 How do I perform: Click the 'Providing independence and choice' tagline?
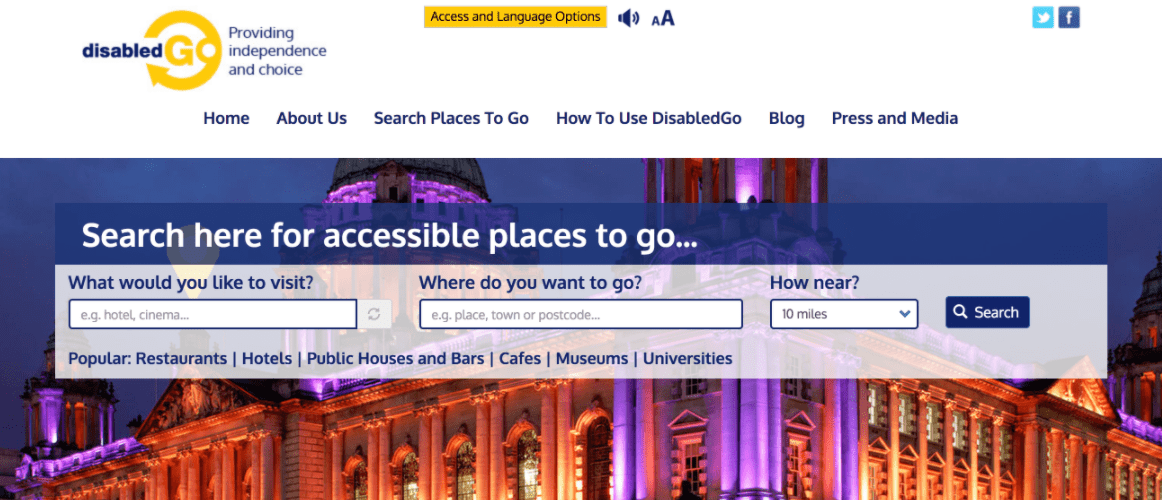coord(277,51)
